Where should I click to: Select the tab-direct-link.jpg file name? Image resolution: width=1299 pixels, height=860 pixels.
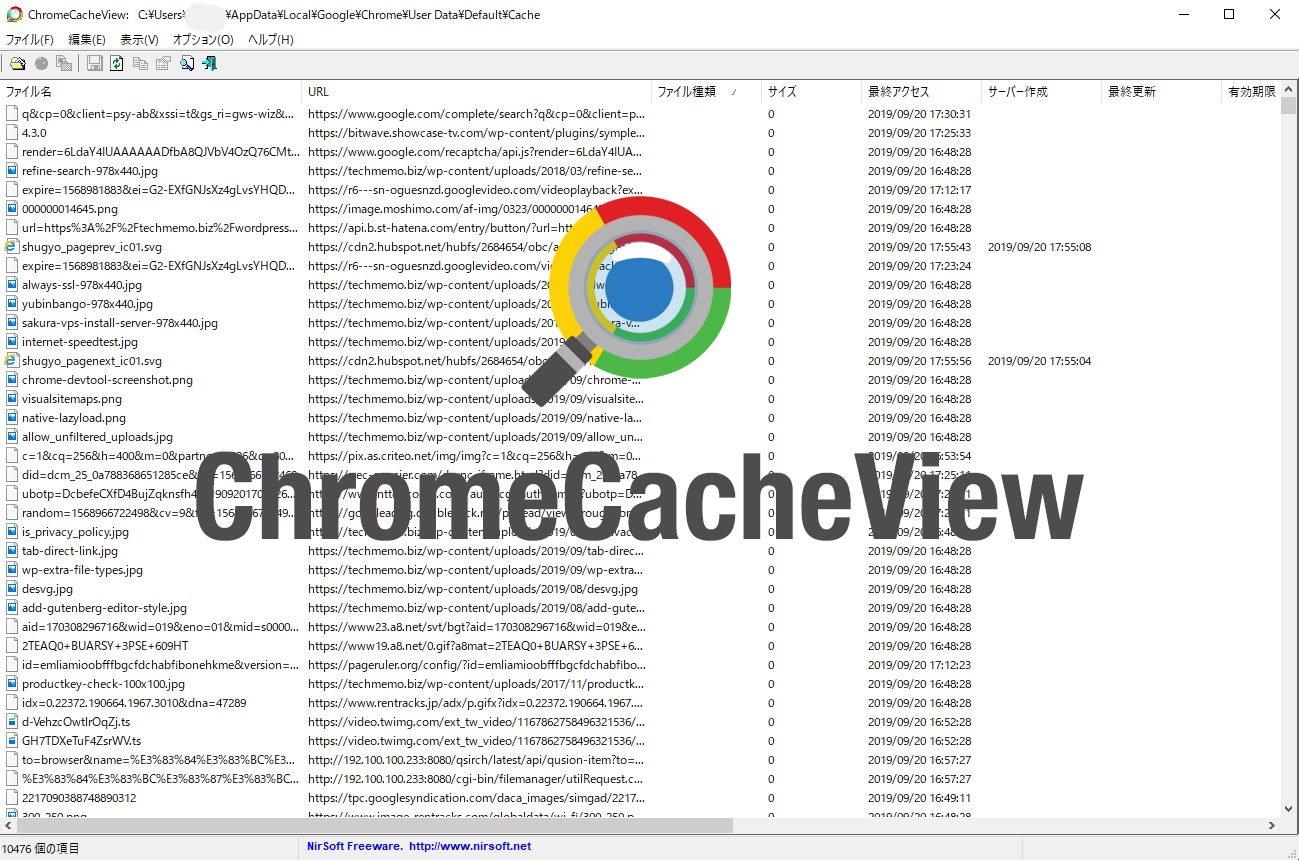[x=70, y=551]
